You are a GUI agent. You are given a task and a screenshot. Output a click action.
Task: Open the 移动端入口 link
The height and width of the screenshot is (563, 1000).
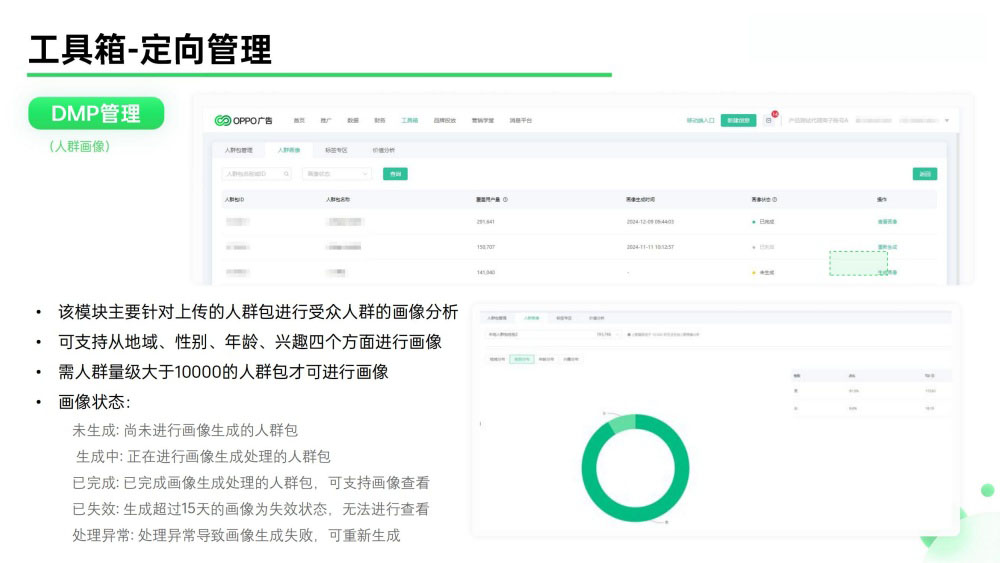pos(700,121)
